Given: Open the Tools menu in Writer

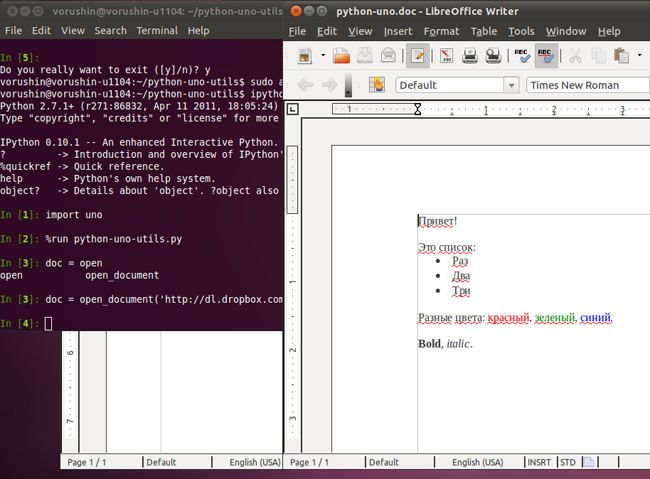Looking at the screenshot, I should pyautogui.click(x=521, y=32).
